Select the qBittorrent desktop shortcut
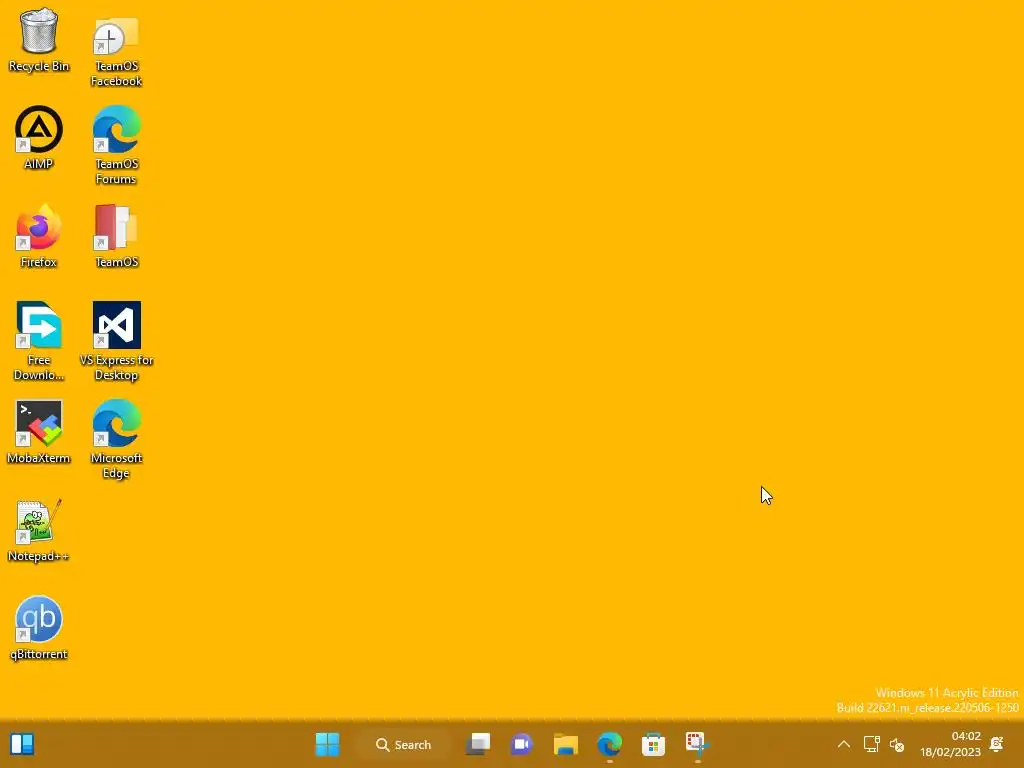 click(x=39, y=628)
